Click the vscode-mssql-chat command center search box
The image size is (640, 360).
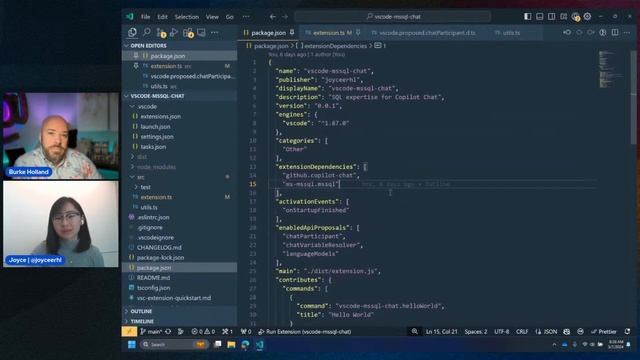click(393, 17)
